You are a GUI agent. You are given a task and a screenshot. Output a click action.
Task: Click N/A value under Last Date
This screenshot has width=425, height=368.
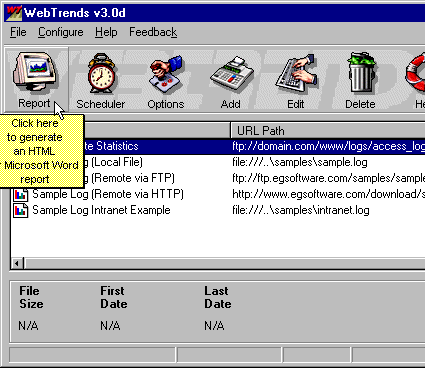[x=214, y=325]
